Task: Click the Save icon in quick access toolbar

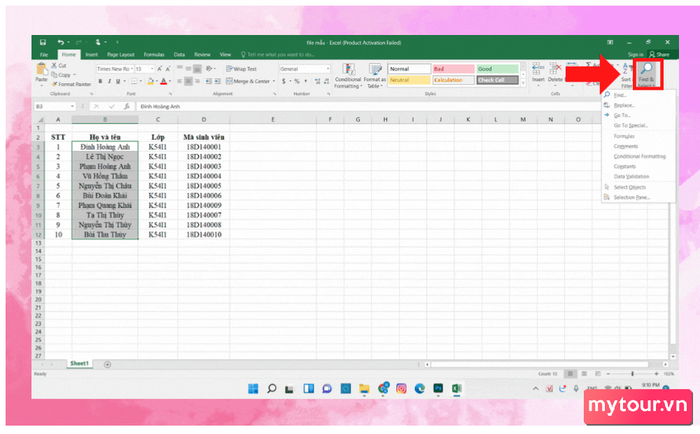Action: (x=43, y=42)
